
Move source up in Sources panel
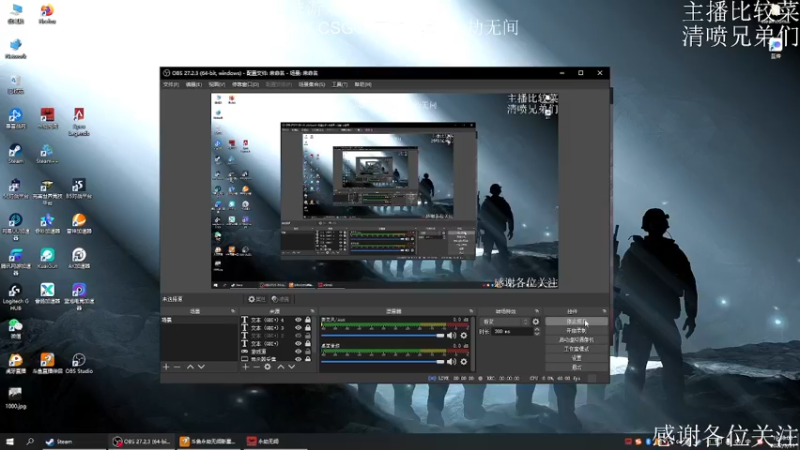tap(281, 367)
